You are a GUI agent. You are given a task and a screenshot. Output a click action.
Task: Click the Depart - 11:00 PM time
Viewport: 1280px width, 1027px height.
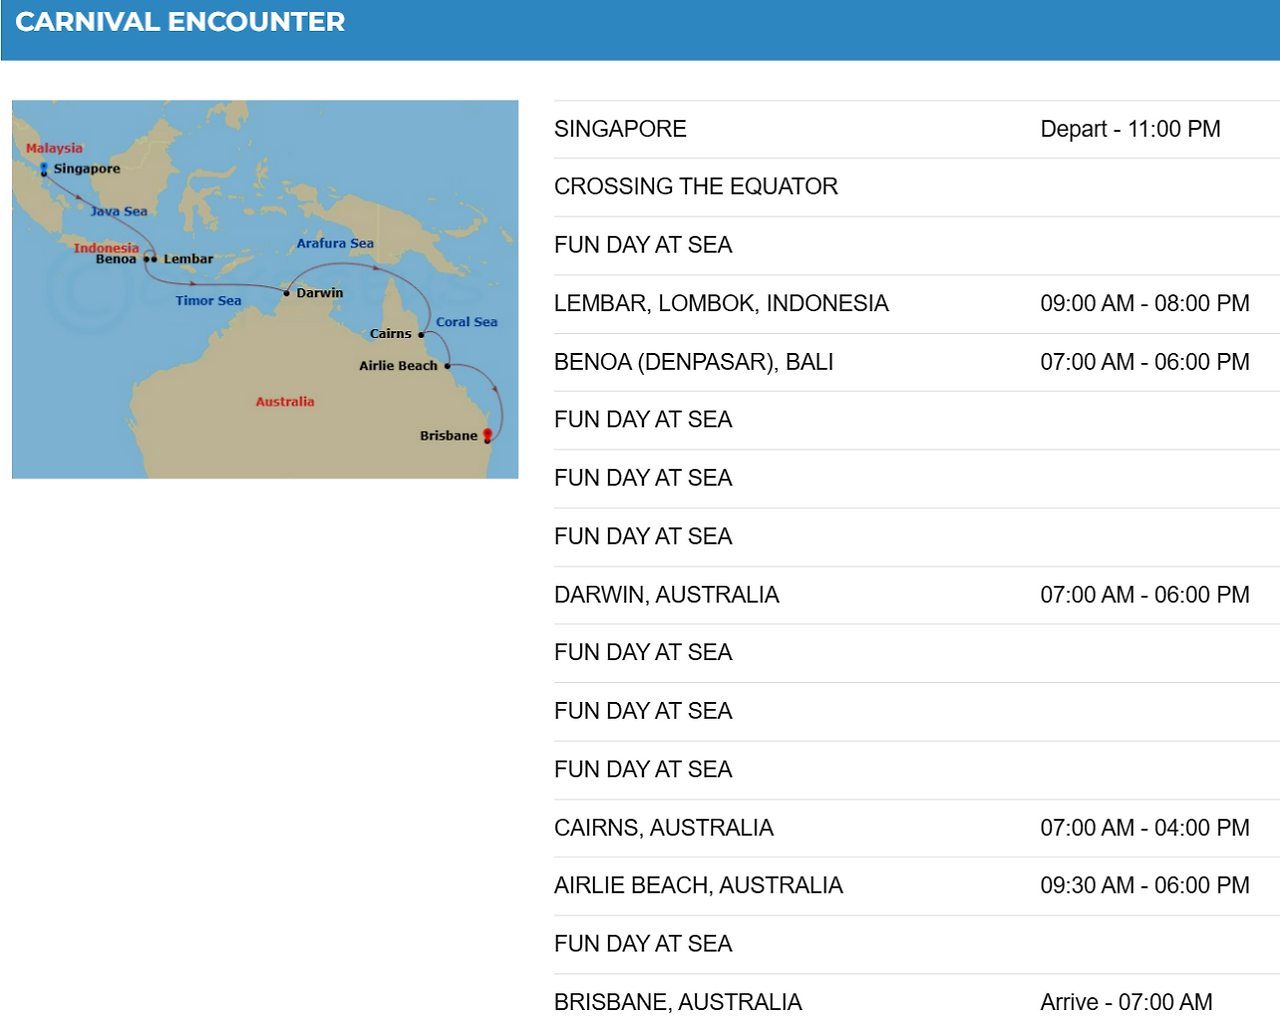click(1130, 129)
